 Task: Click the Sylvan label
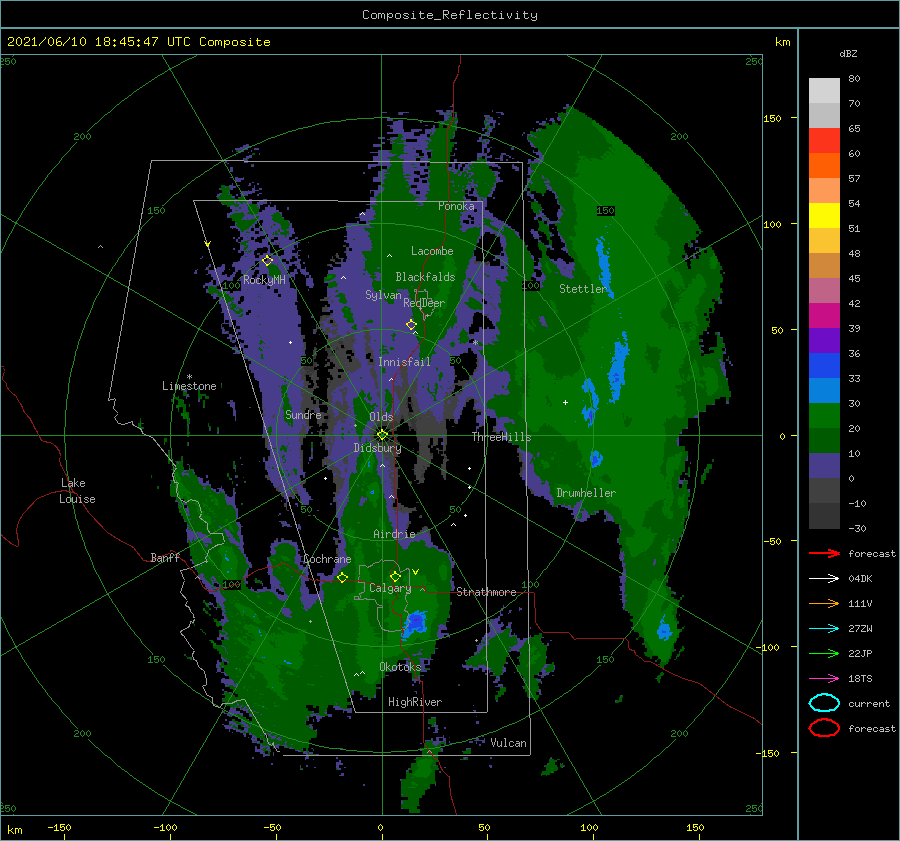[383, 295]
